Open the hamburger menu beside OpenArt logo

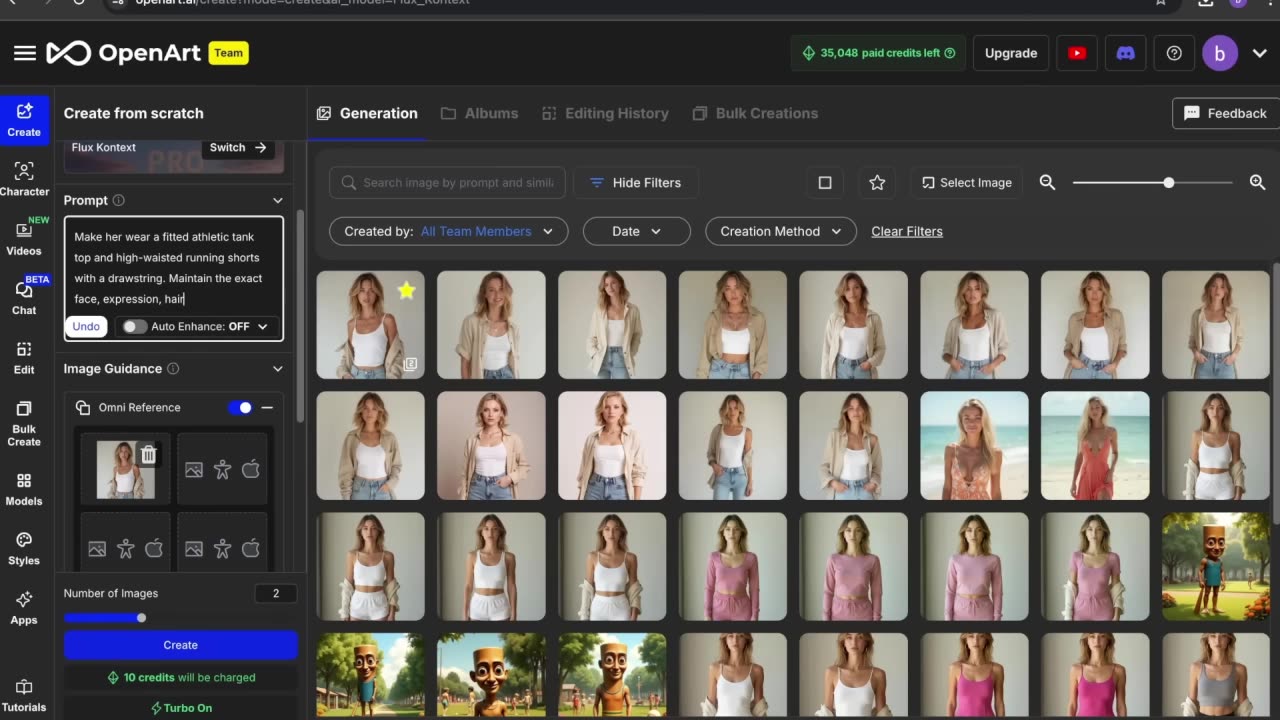pyautogui.click(x=25, y=53)
